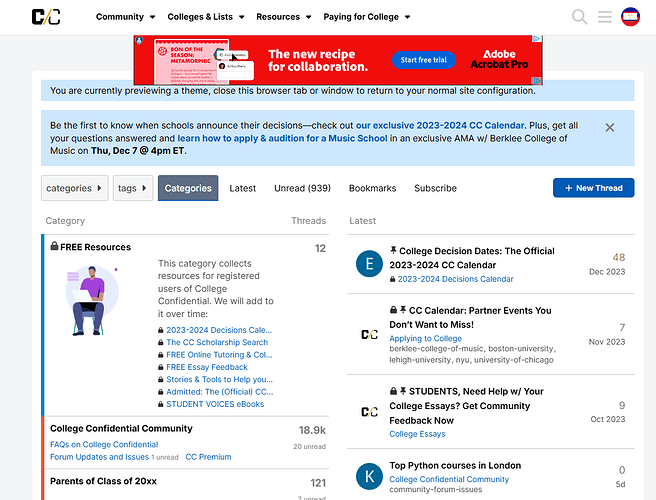Click the Threads column header
The image size is (656, 500).
(308, 221)
